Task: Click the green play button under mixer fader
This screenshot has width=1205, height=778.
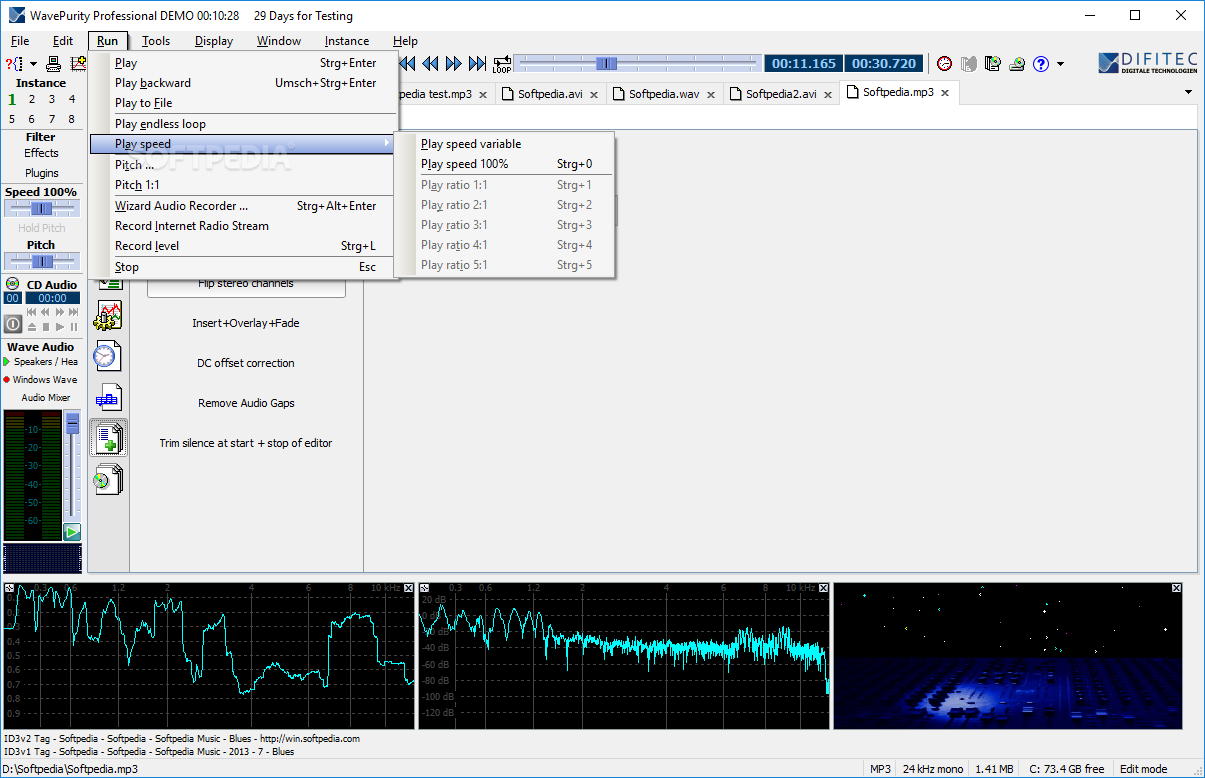Action: (x=72, y=532)
